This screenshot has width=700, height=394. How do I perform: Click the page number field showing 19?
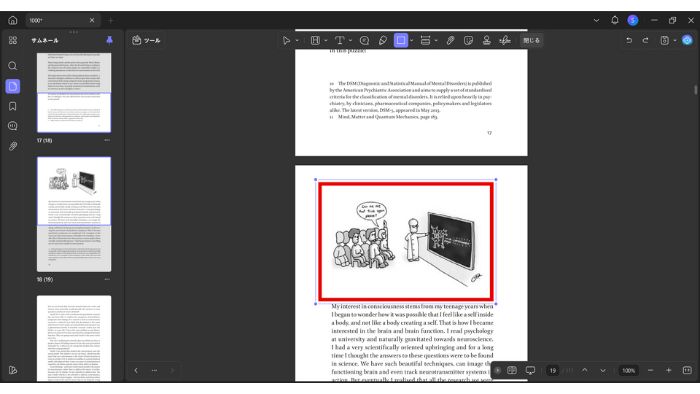point(553,370)
